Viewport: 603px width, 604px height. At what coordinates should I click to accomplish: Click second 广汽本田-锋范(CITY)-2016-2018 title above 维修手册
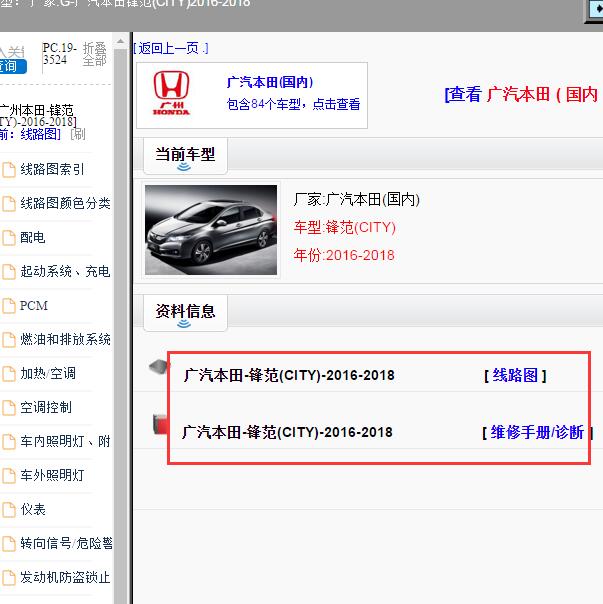tap(287, 432)
